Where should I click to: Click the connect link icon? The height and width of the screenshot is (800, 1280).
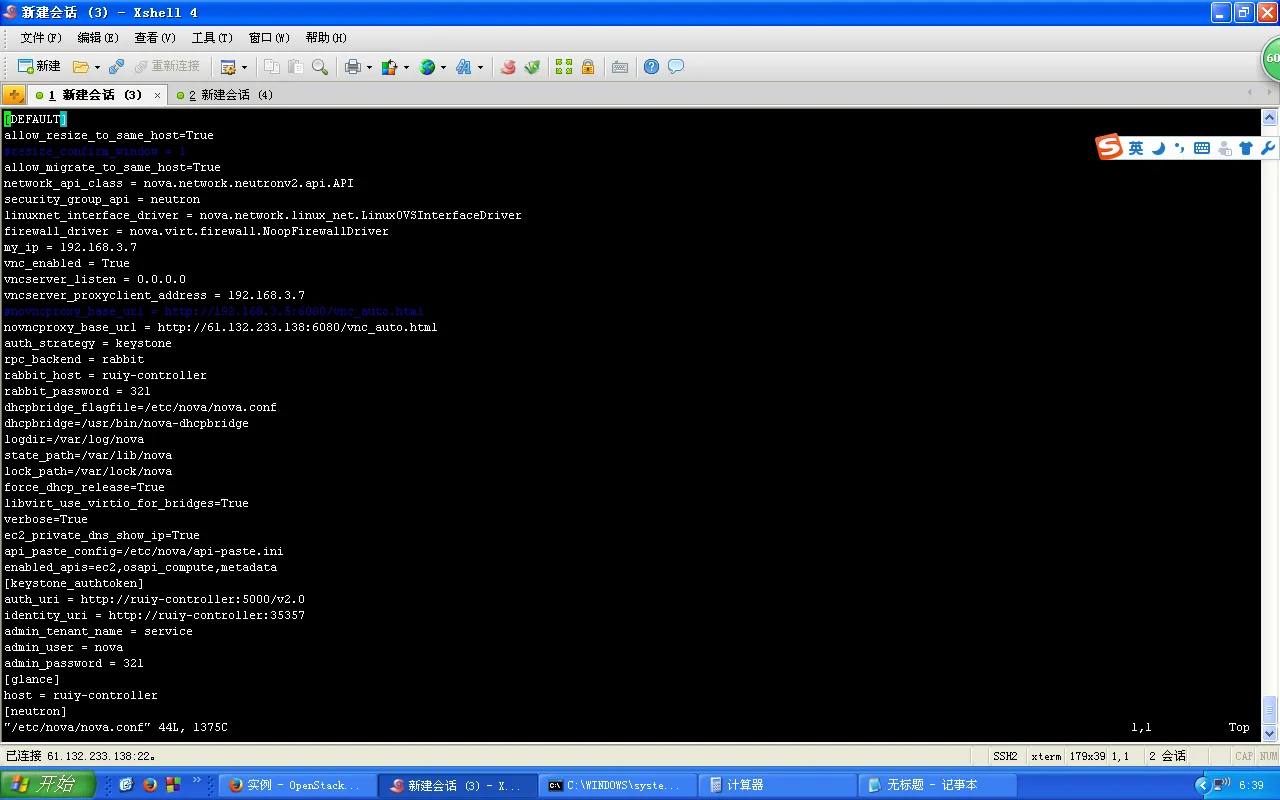[116, 67]
